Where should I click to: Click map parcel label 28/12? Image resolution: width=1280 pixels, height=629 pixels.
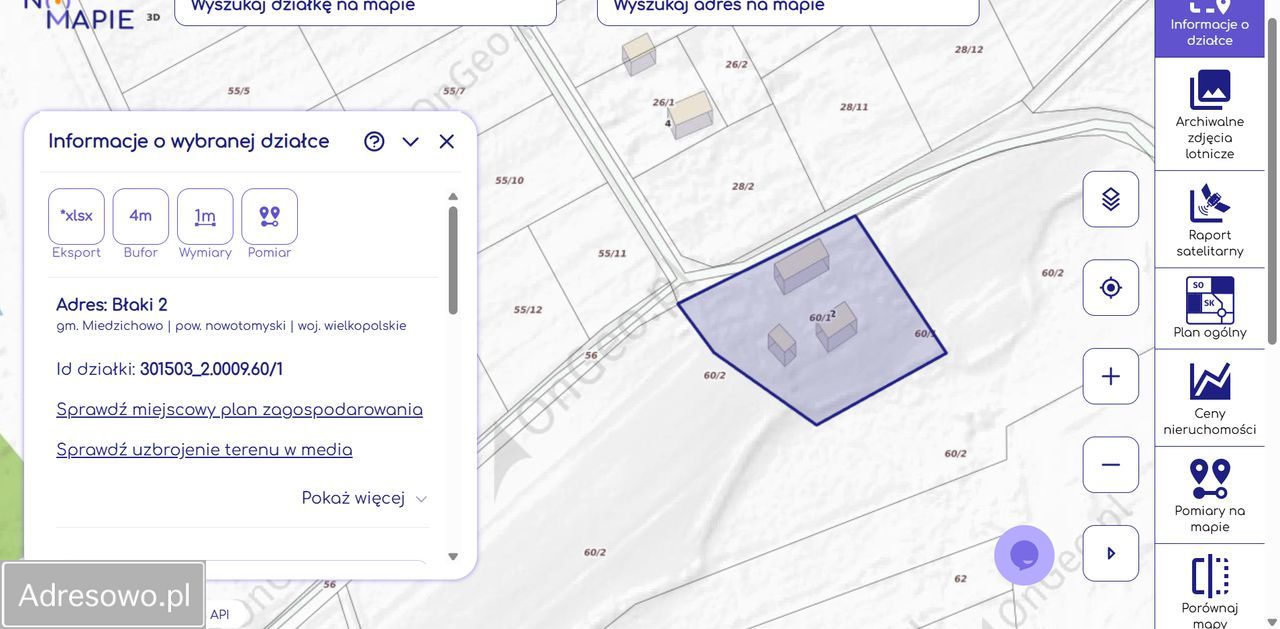click(x=969, y=49)
